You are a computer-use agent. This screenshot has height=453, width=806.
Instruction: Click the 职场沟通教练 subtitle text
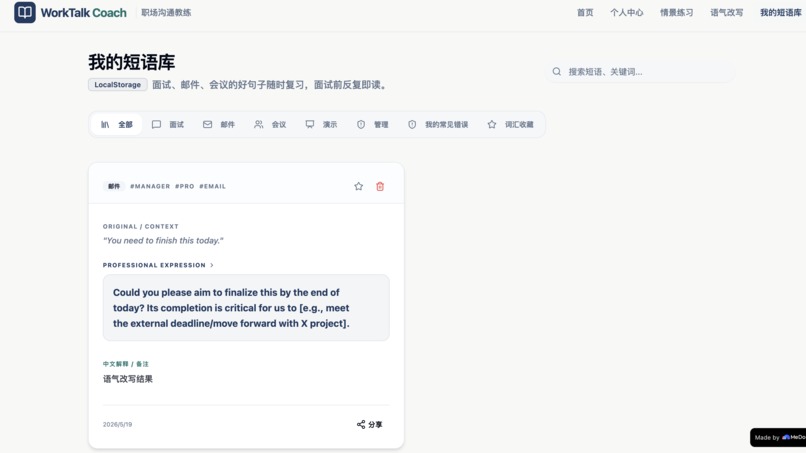[166, 13]
